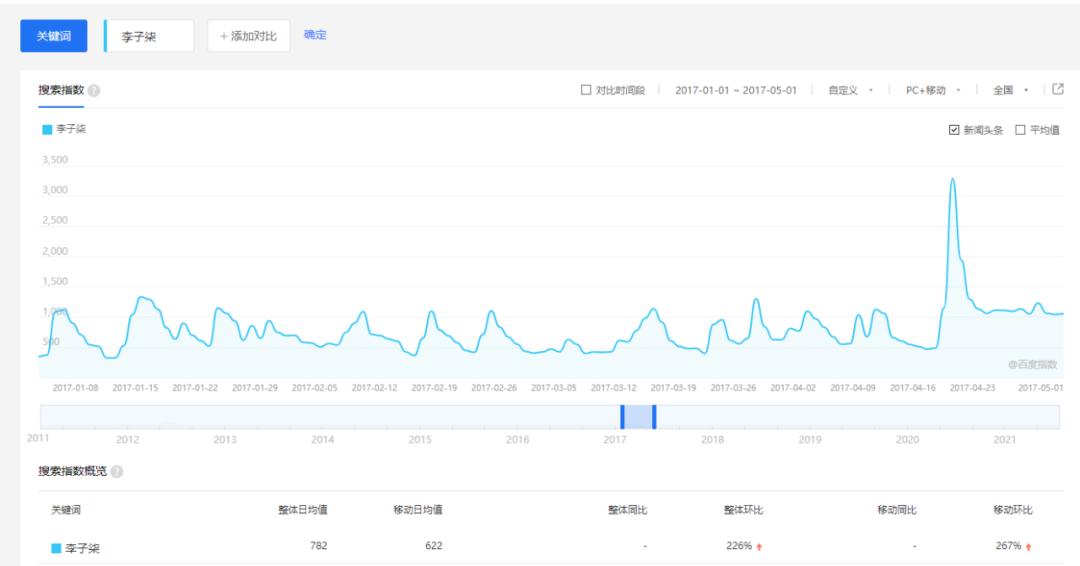Click the 李子柒 legend color swatch above chart
1080x566 pixels.
point(47,129)
